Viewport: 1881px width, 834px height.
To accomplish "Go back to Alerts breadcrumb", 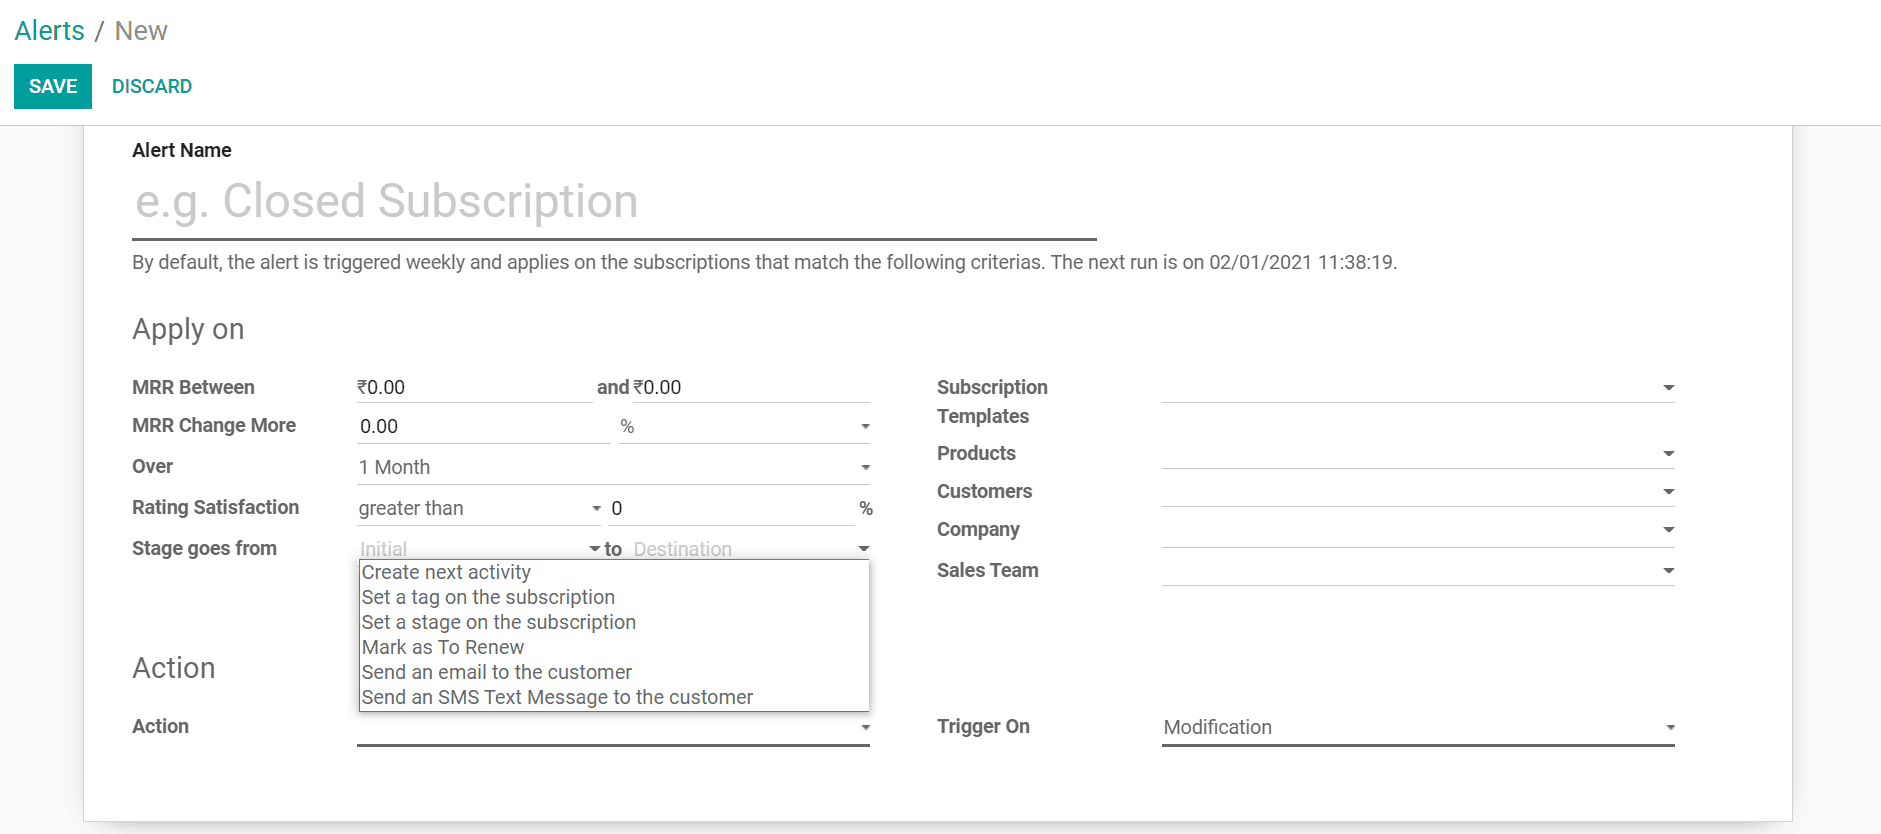I will point(49,31).
